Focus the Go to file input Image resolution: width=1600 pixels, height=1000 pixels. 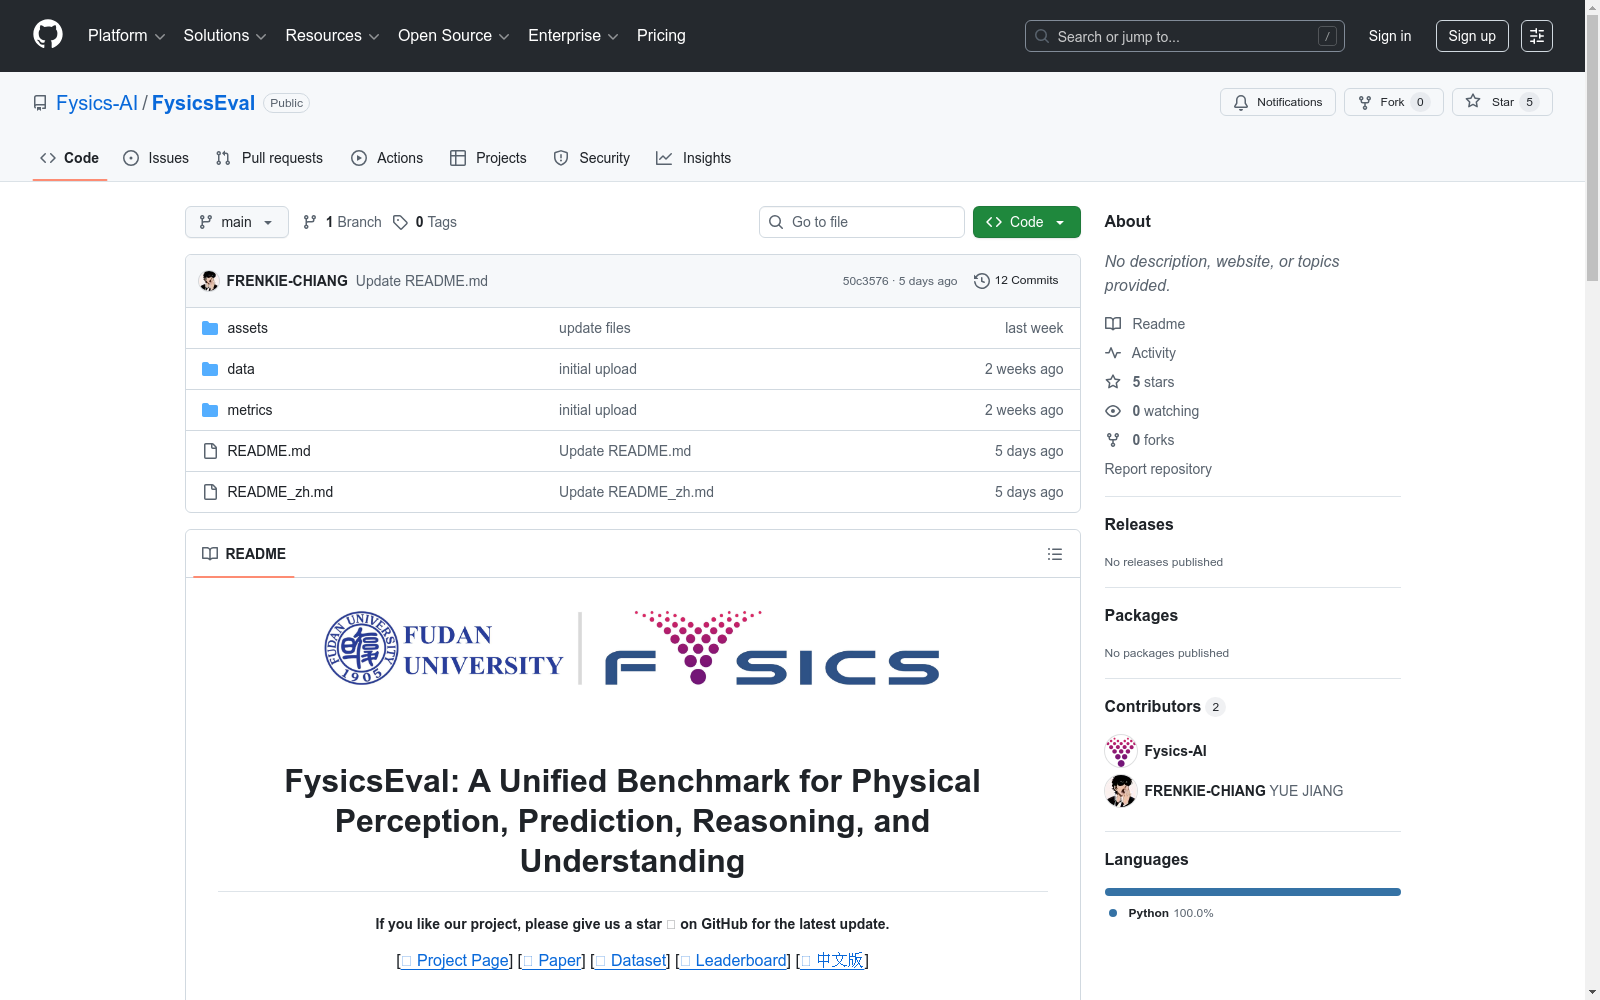[862, 222]
